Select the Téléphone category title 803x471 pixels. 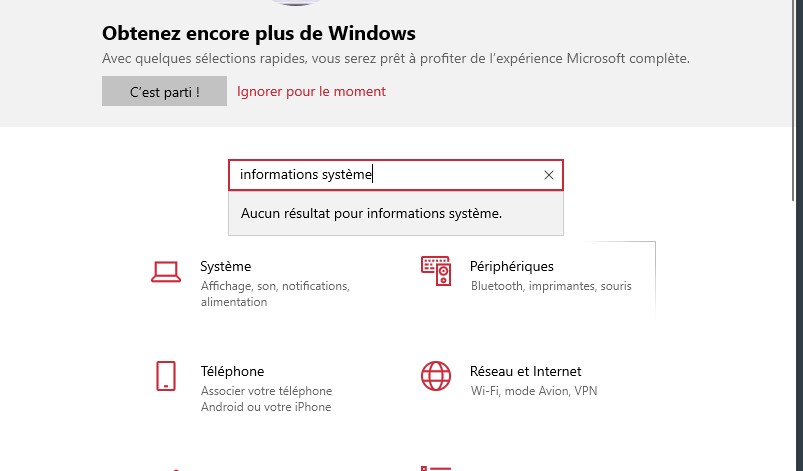tap(233, 371)
